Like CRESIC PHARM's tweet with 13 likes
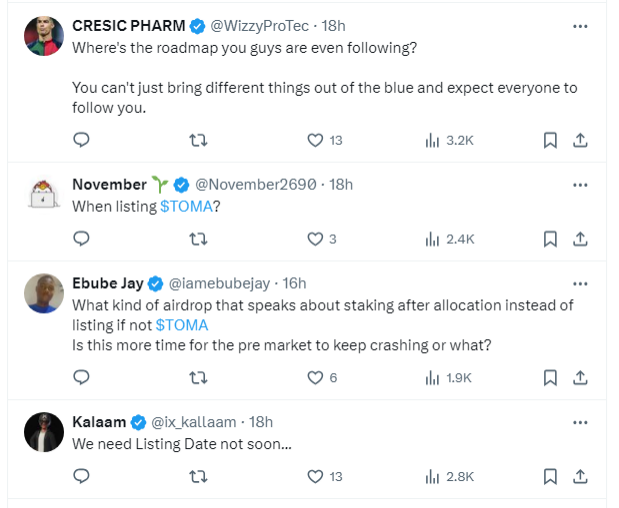 [x=315, y=141]
